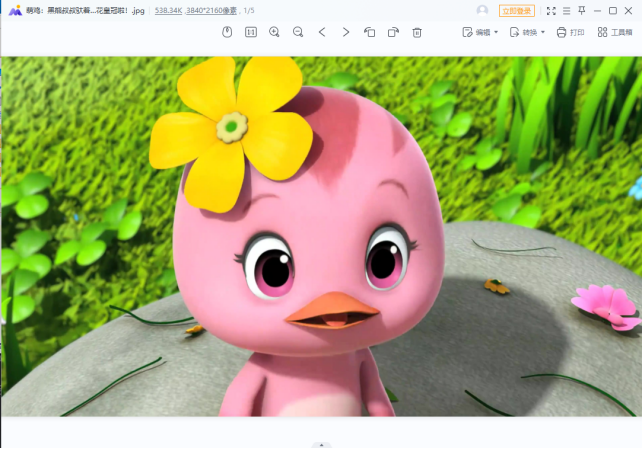The image size is (642, 449).
Task: Rotate the image clockwise
Action: (x=393, y=32)
